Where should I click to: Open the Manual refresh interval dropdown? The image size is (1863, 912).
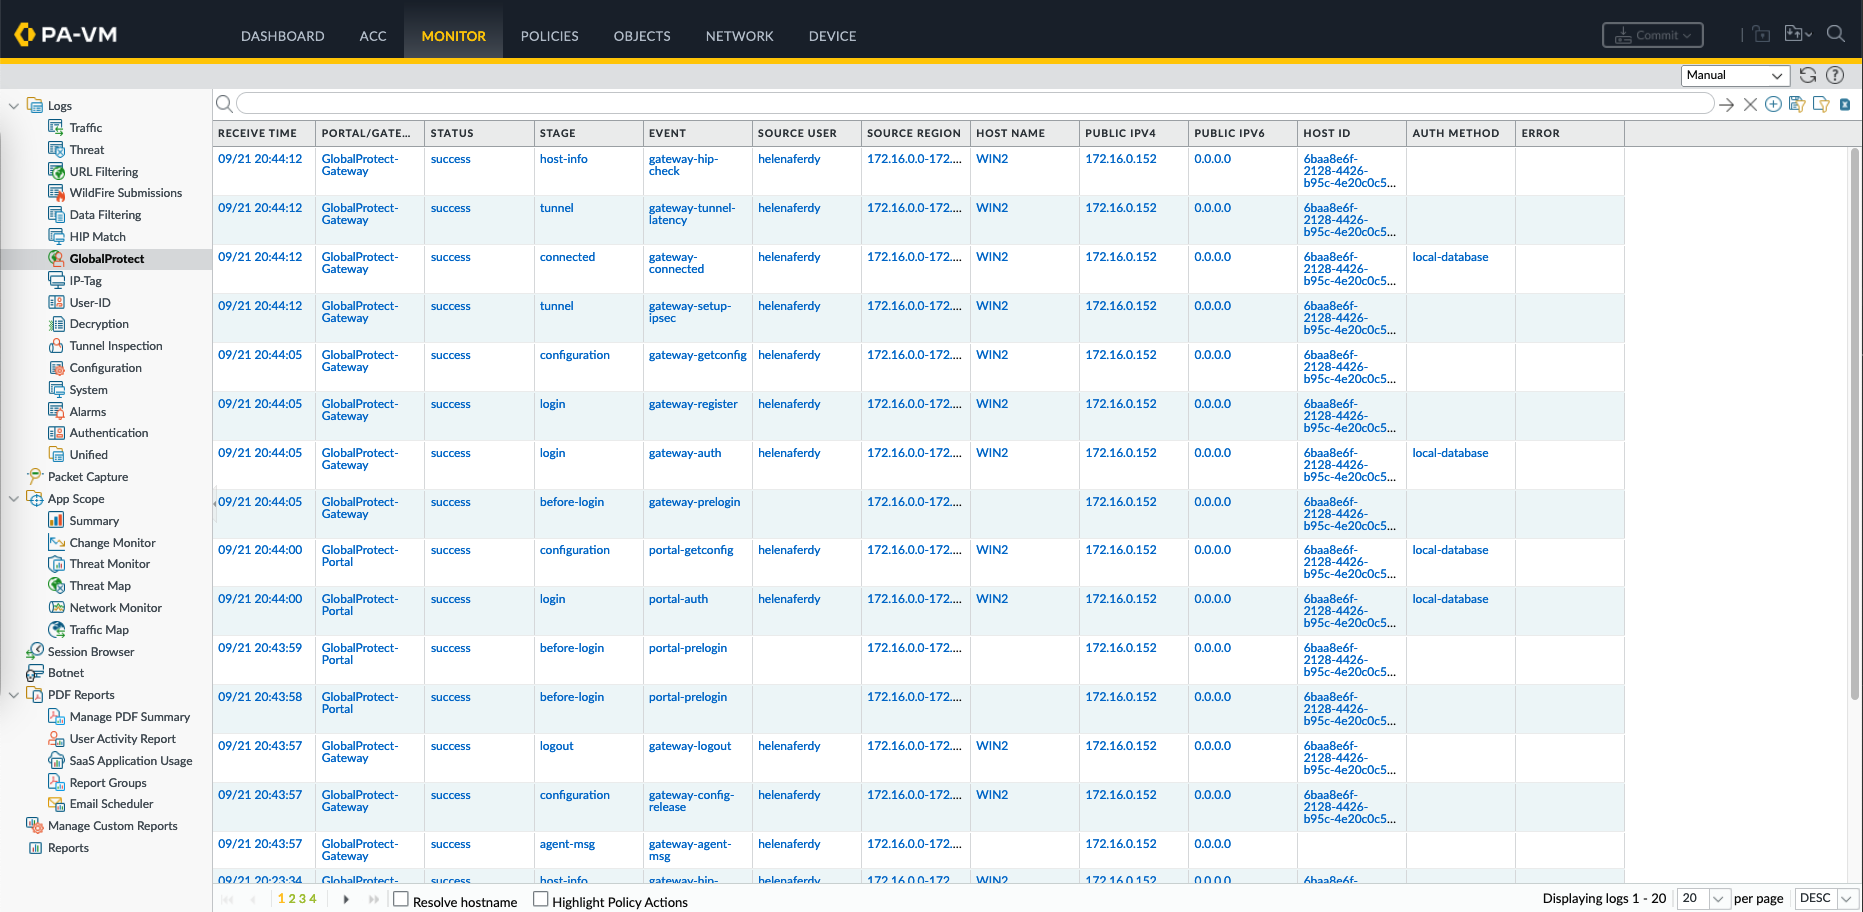[1735, 75]
